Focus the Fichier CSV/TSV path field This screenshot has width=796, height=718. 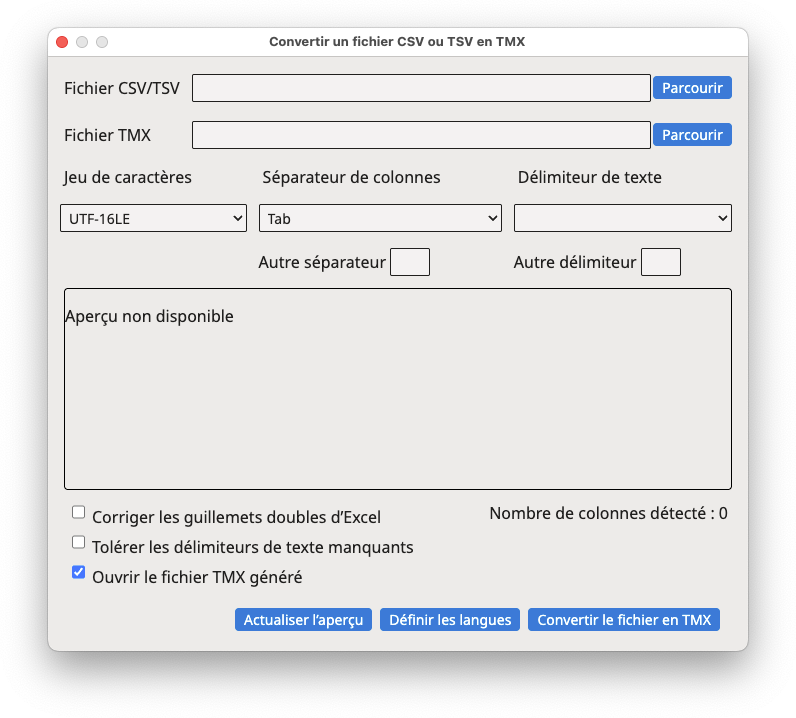421,88
